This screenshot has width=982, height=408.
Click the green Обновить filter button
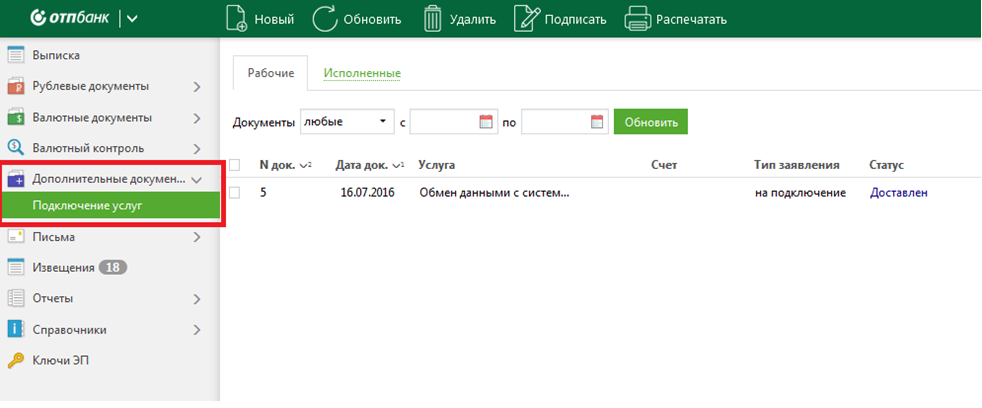(651, 122)
